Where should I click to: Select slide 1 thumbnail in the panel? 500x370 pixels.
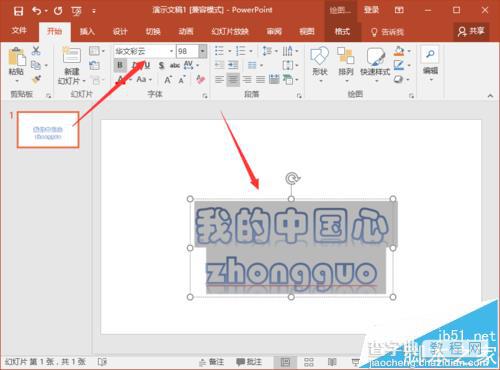click(48, 130)
